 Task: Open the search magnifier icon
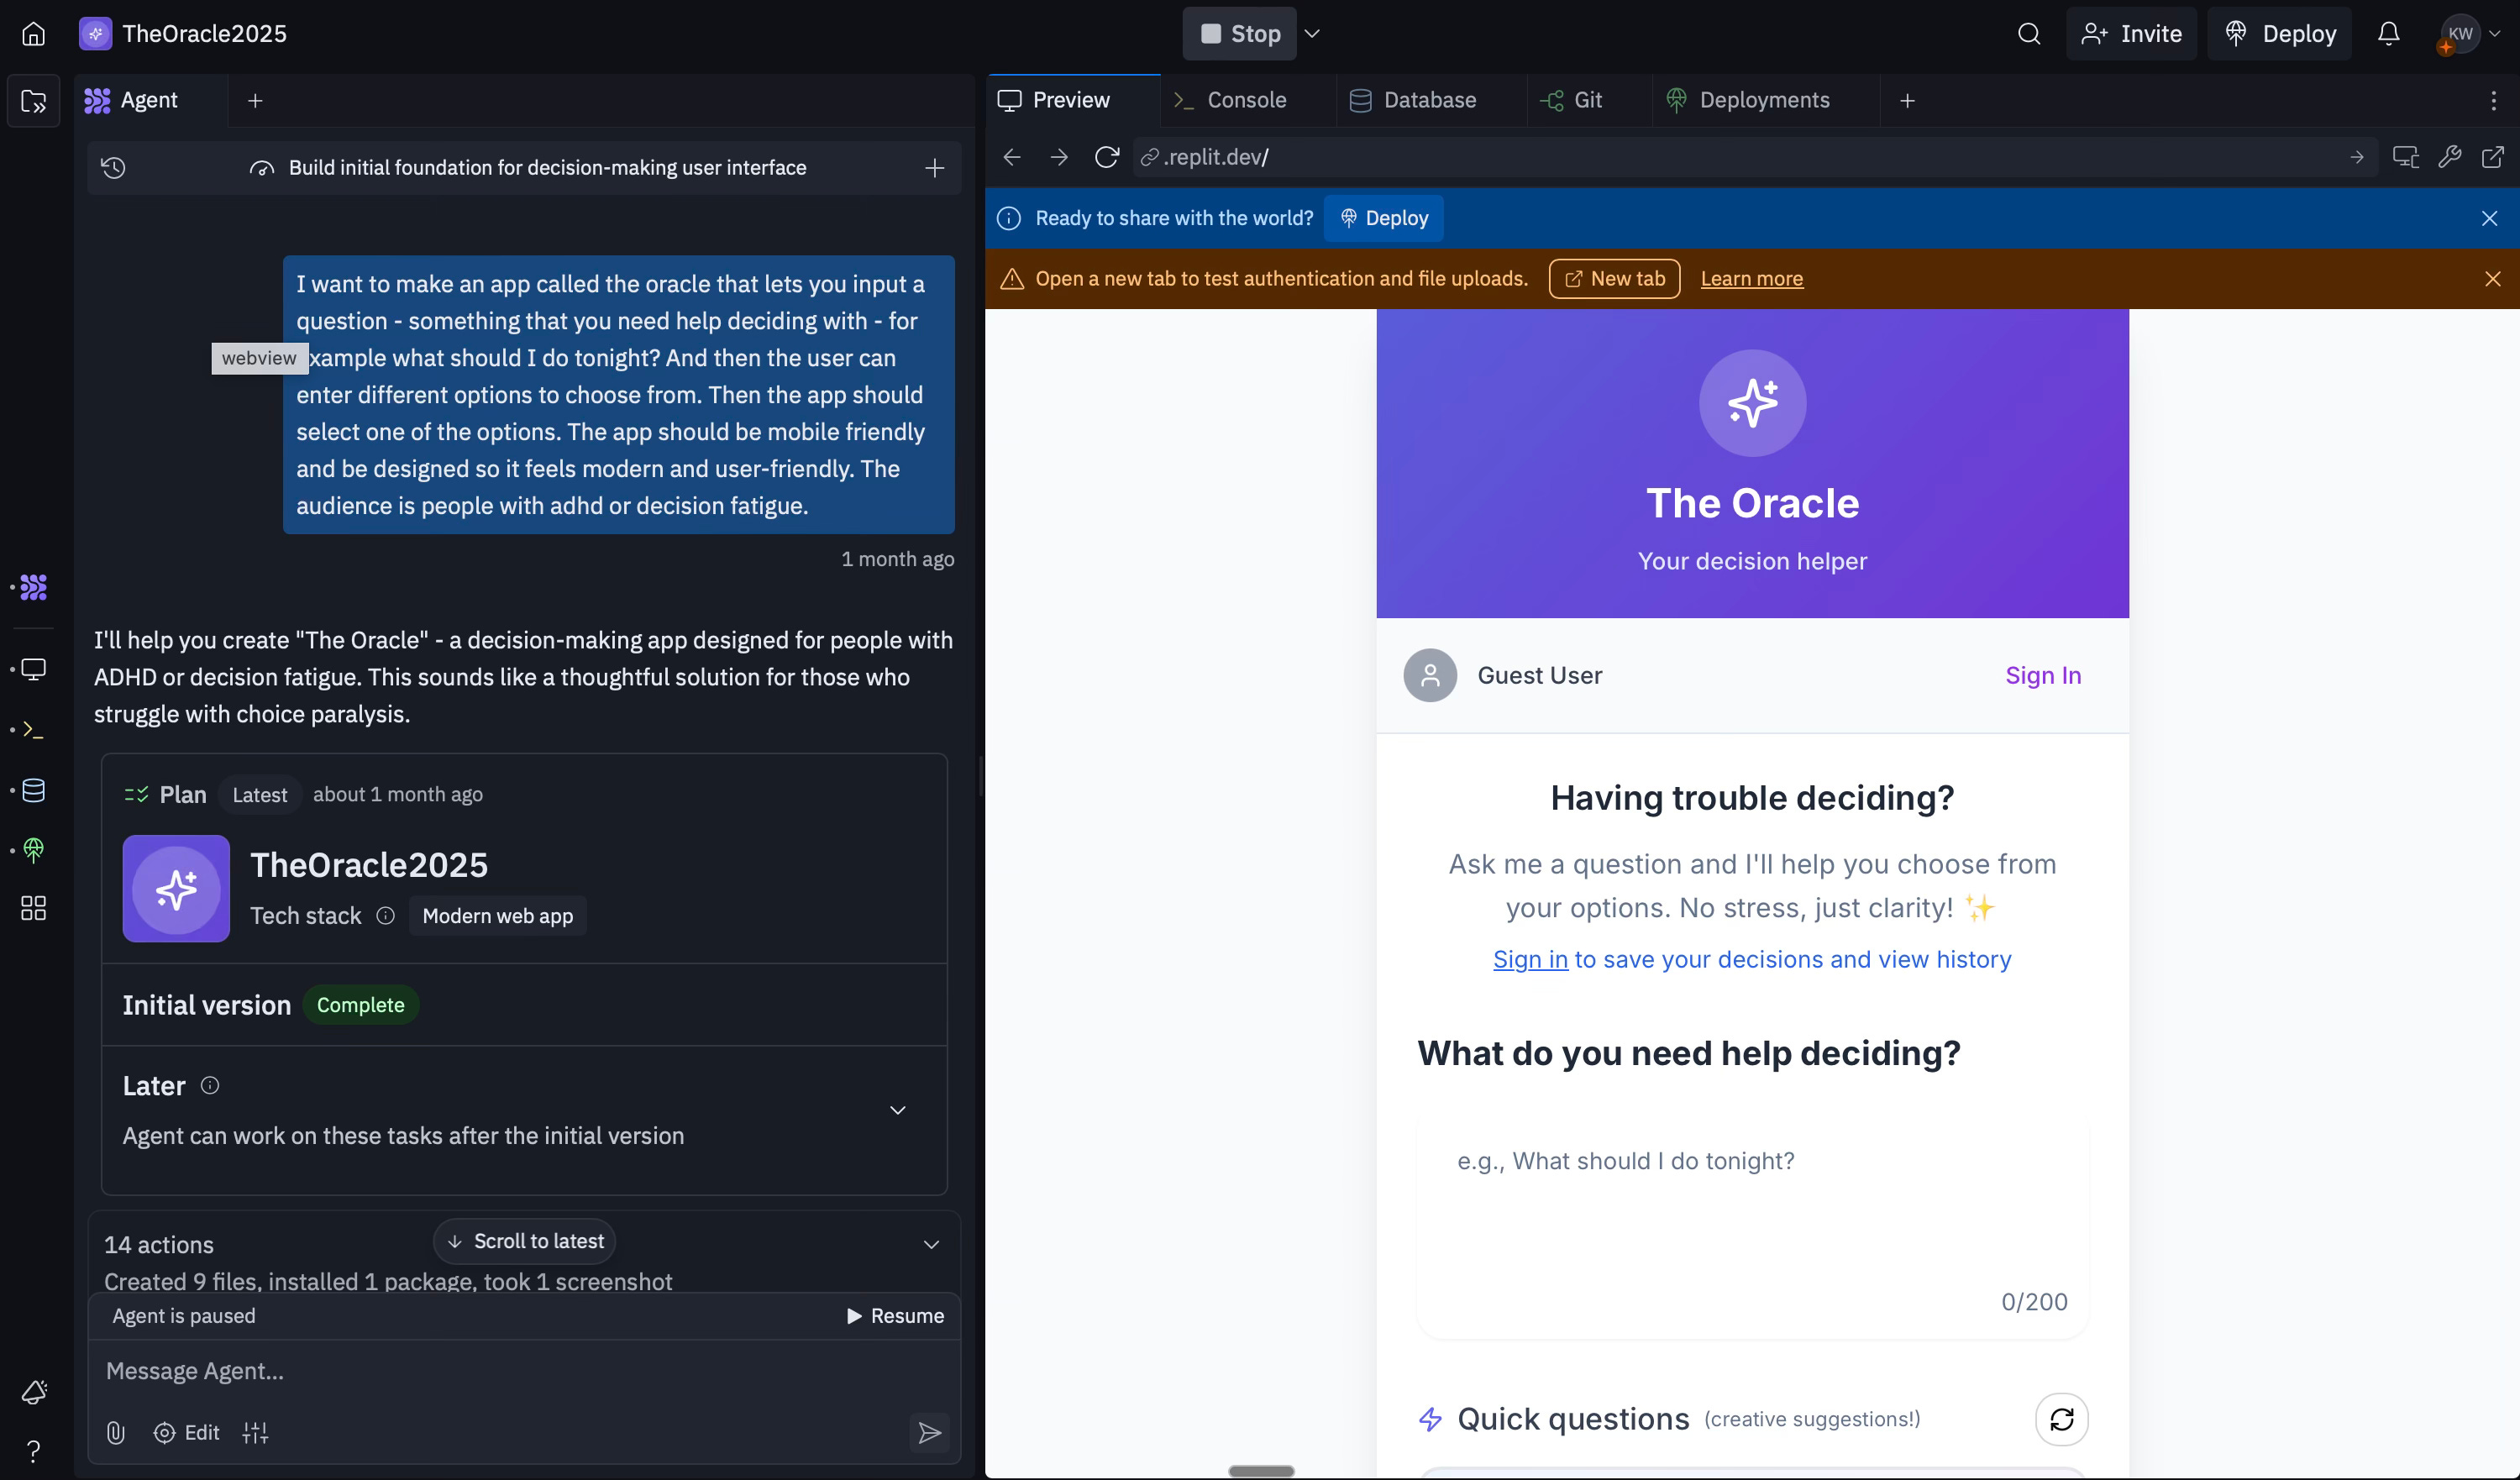click(x=2028, y=34)
